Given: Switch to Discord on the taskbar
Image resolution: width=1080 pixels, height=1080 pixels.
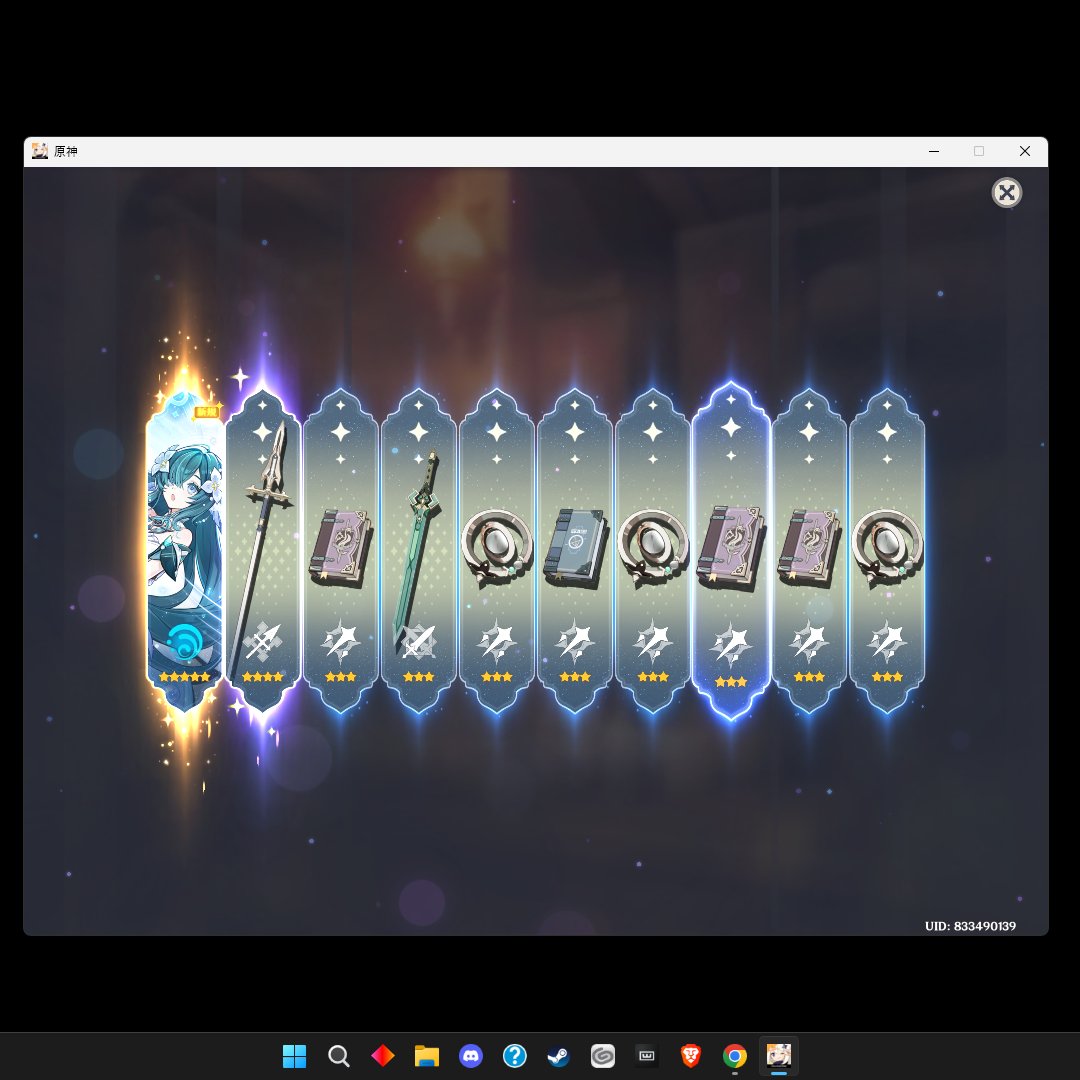Looking at the screenshot, I should click(470, 1056).
